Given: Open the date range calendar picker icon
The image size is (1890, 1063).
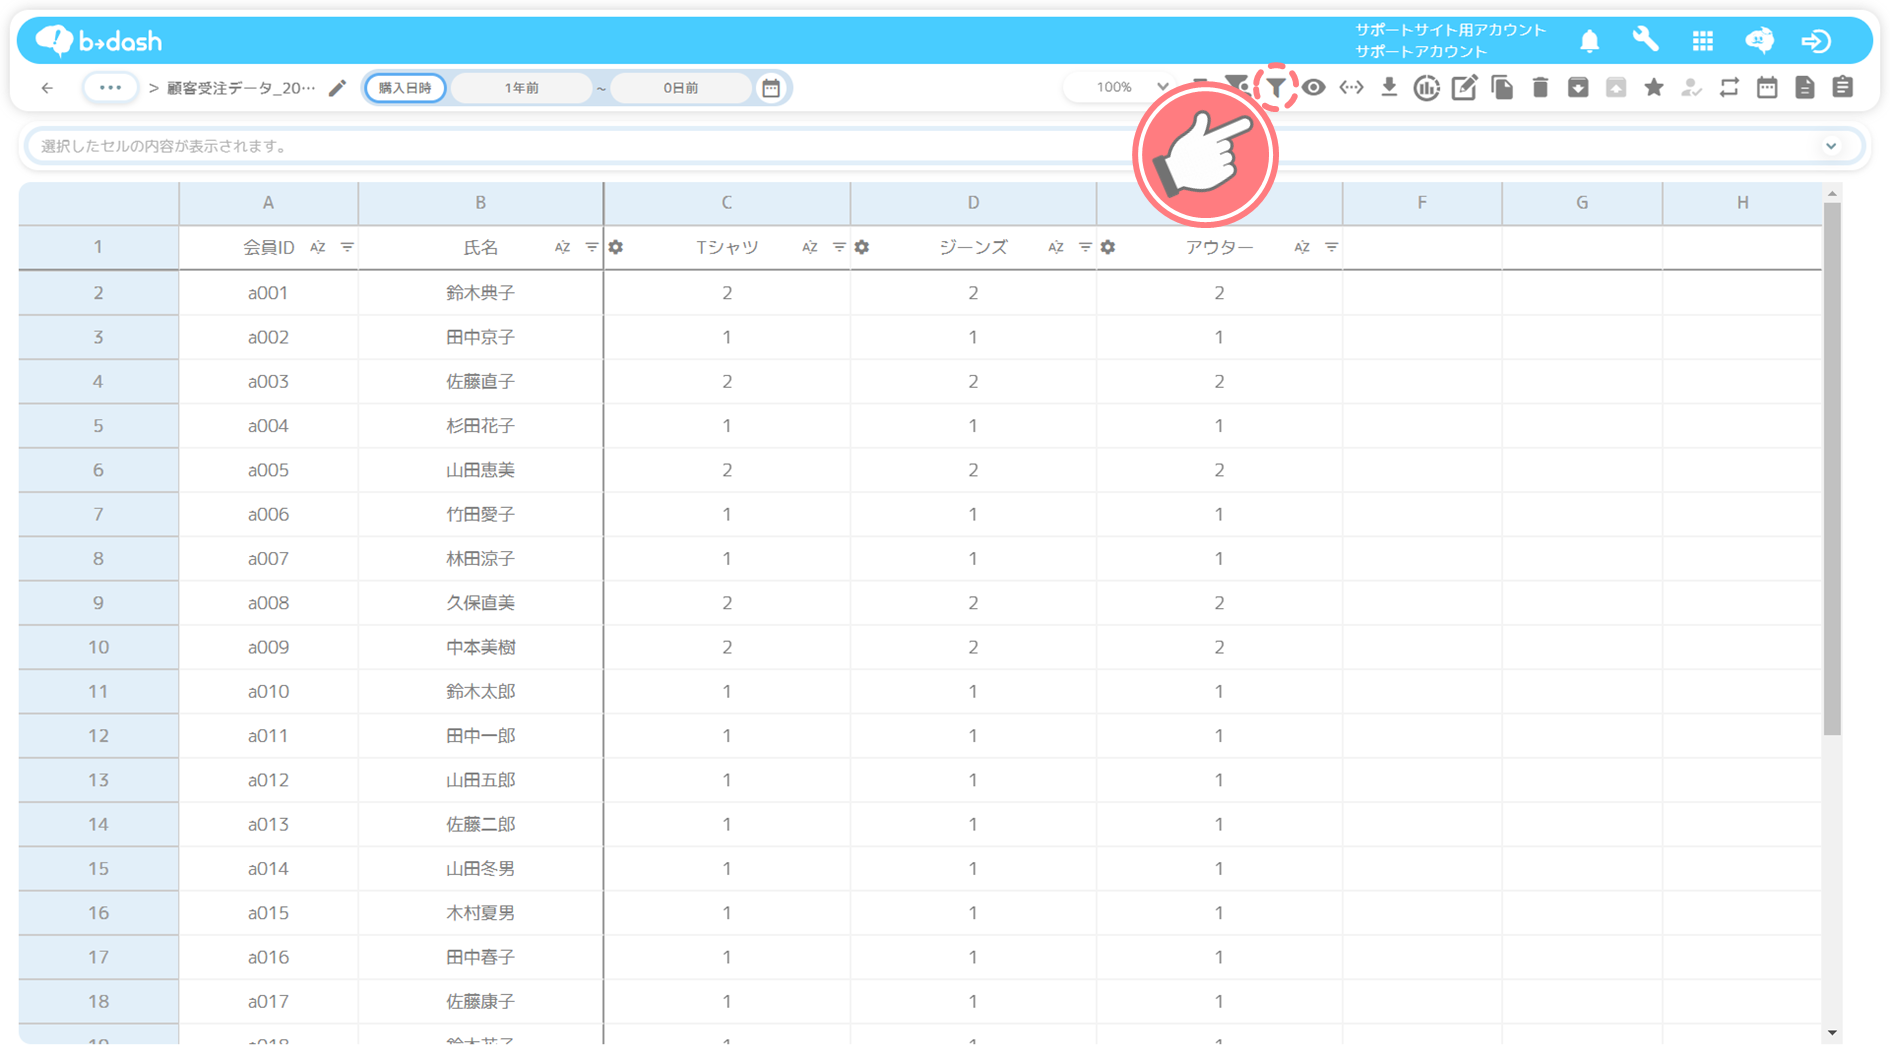Looking at the screenshot, I should click(x=771, y=88).
